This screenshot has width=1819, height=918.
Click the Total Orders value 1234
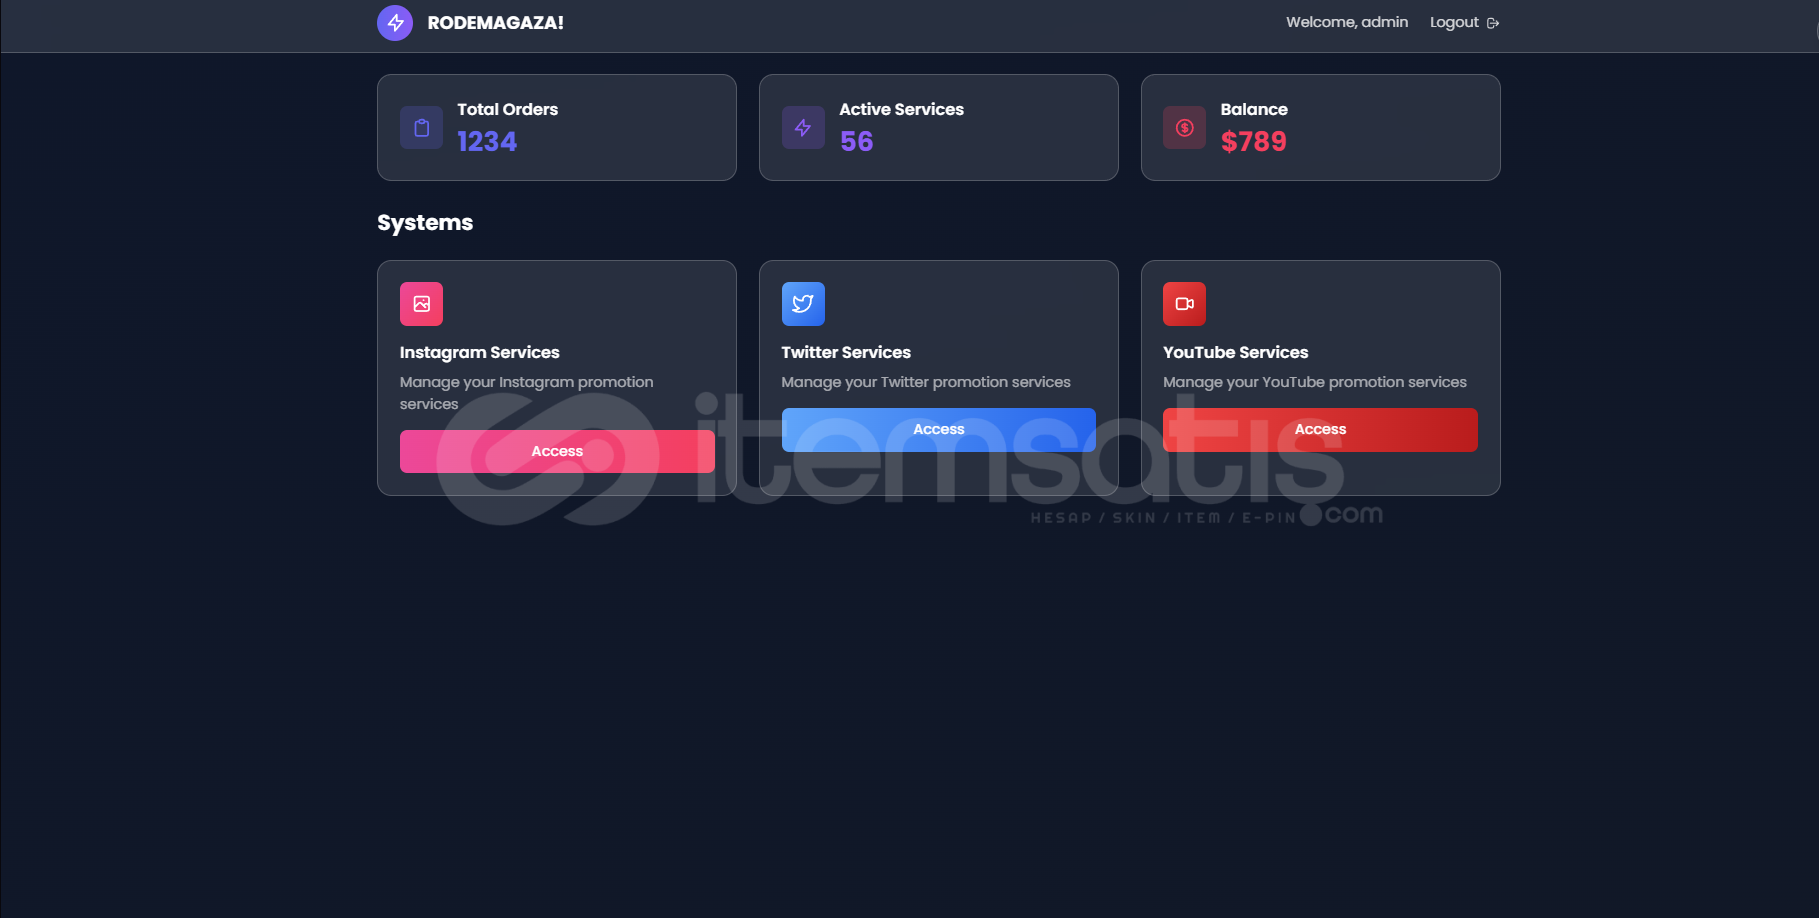tap(487, 142)
